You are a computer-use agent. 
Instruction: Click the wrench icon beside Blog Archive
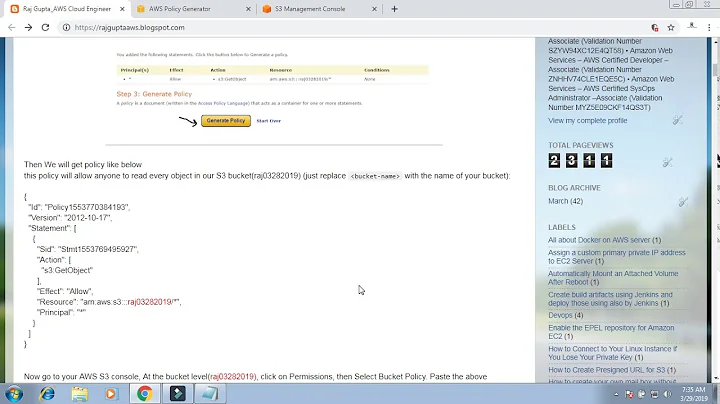click(683, 202)
